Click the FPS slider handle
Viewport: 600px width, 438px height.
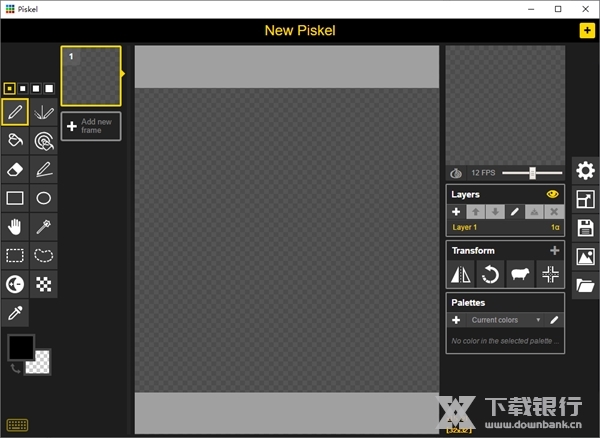pyautogui.click(x=532, y=173)
